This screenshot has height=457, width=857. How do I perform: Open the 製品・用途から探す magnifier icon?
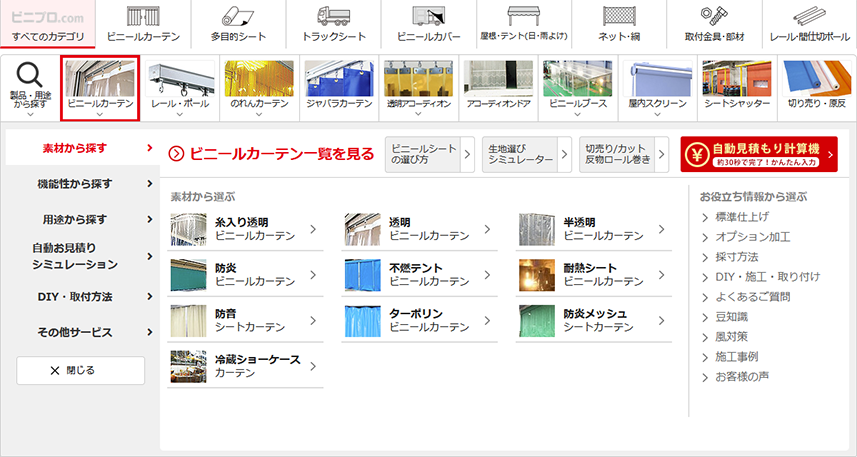30,87
